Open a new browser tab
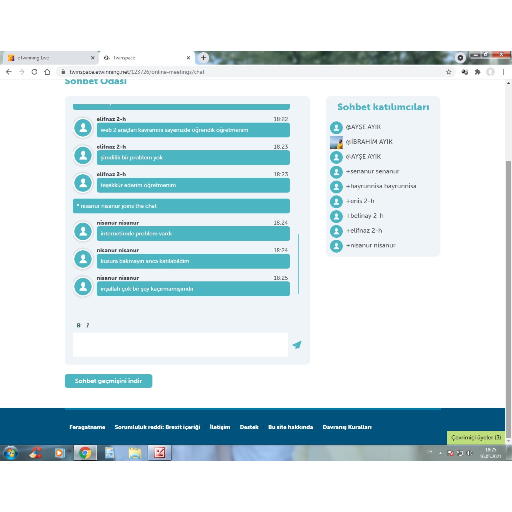Image resolution: width=512 pixels, height=512 pixels. (203, 58)
